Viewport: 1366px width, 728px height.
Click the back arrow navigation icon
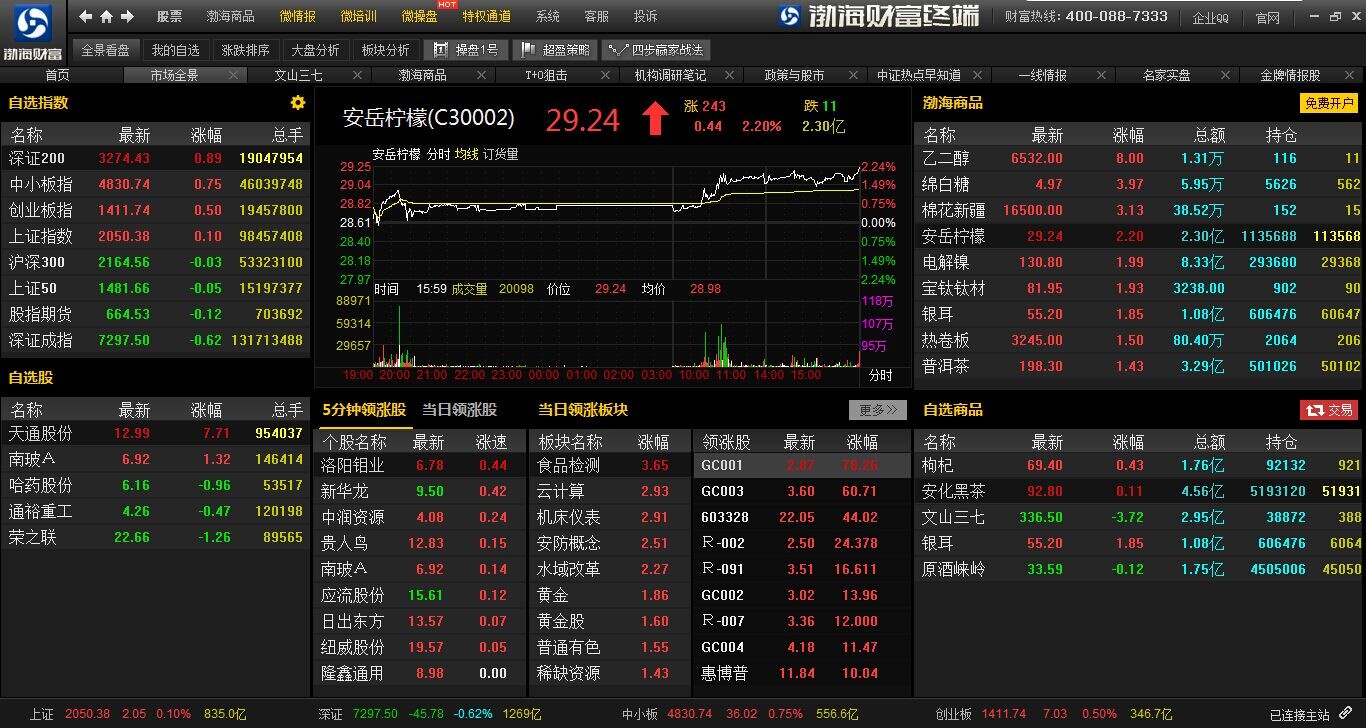pyautogui.click(x=86, y=17)
